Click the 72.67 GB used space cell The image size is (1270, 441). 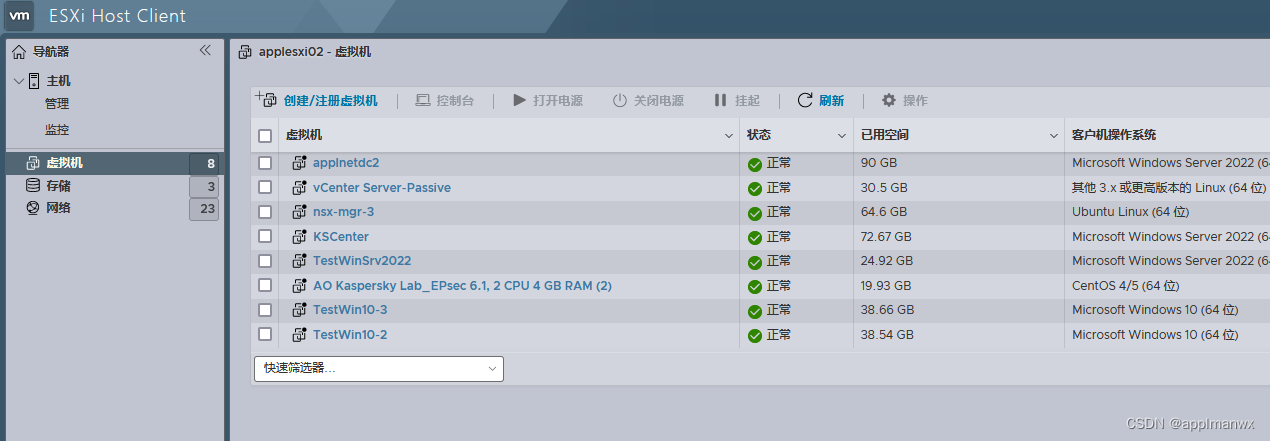click(x=887, y=237)
